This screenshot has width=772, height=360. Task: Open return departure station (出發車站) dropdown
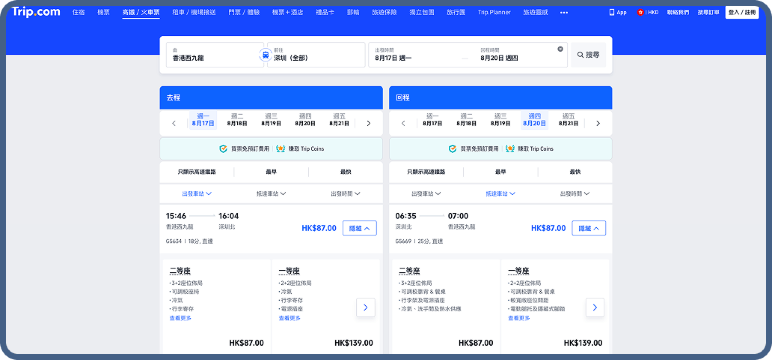click(x=426, y=194)
